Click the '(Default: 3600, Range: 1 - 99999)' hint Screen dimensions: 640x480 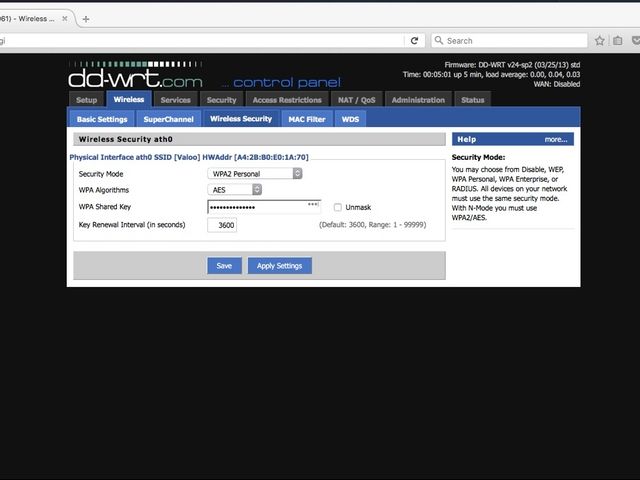click(x=373, y=225)
